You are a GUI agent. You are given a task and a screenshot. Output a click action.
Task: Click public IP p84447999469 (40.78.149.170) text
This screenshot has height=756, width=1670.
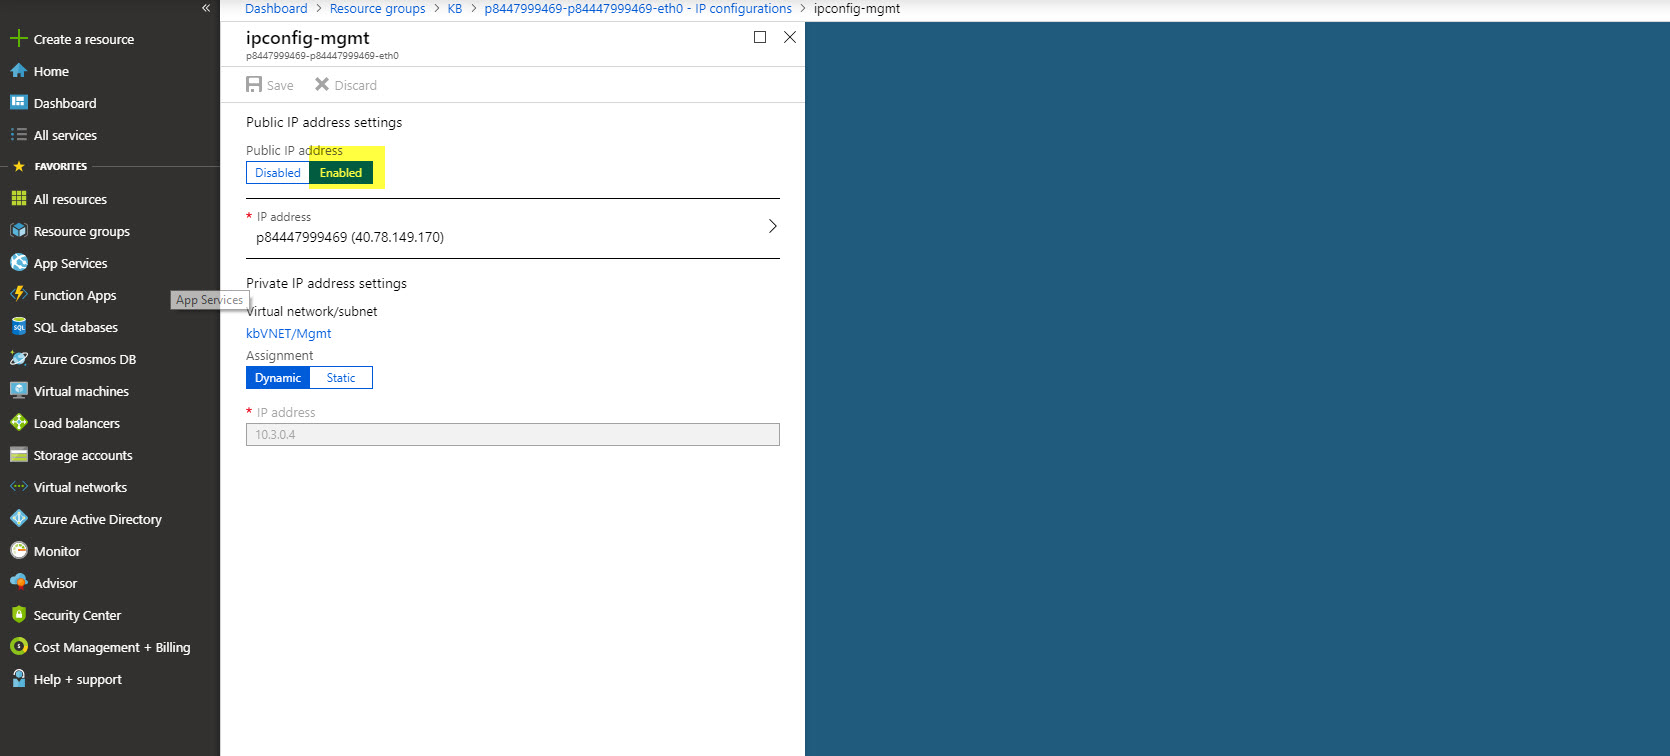(x=350, y=238)
